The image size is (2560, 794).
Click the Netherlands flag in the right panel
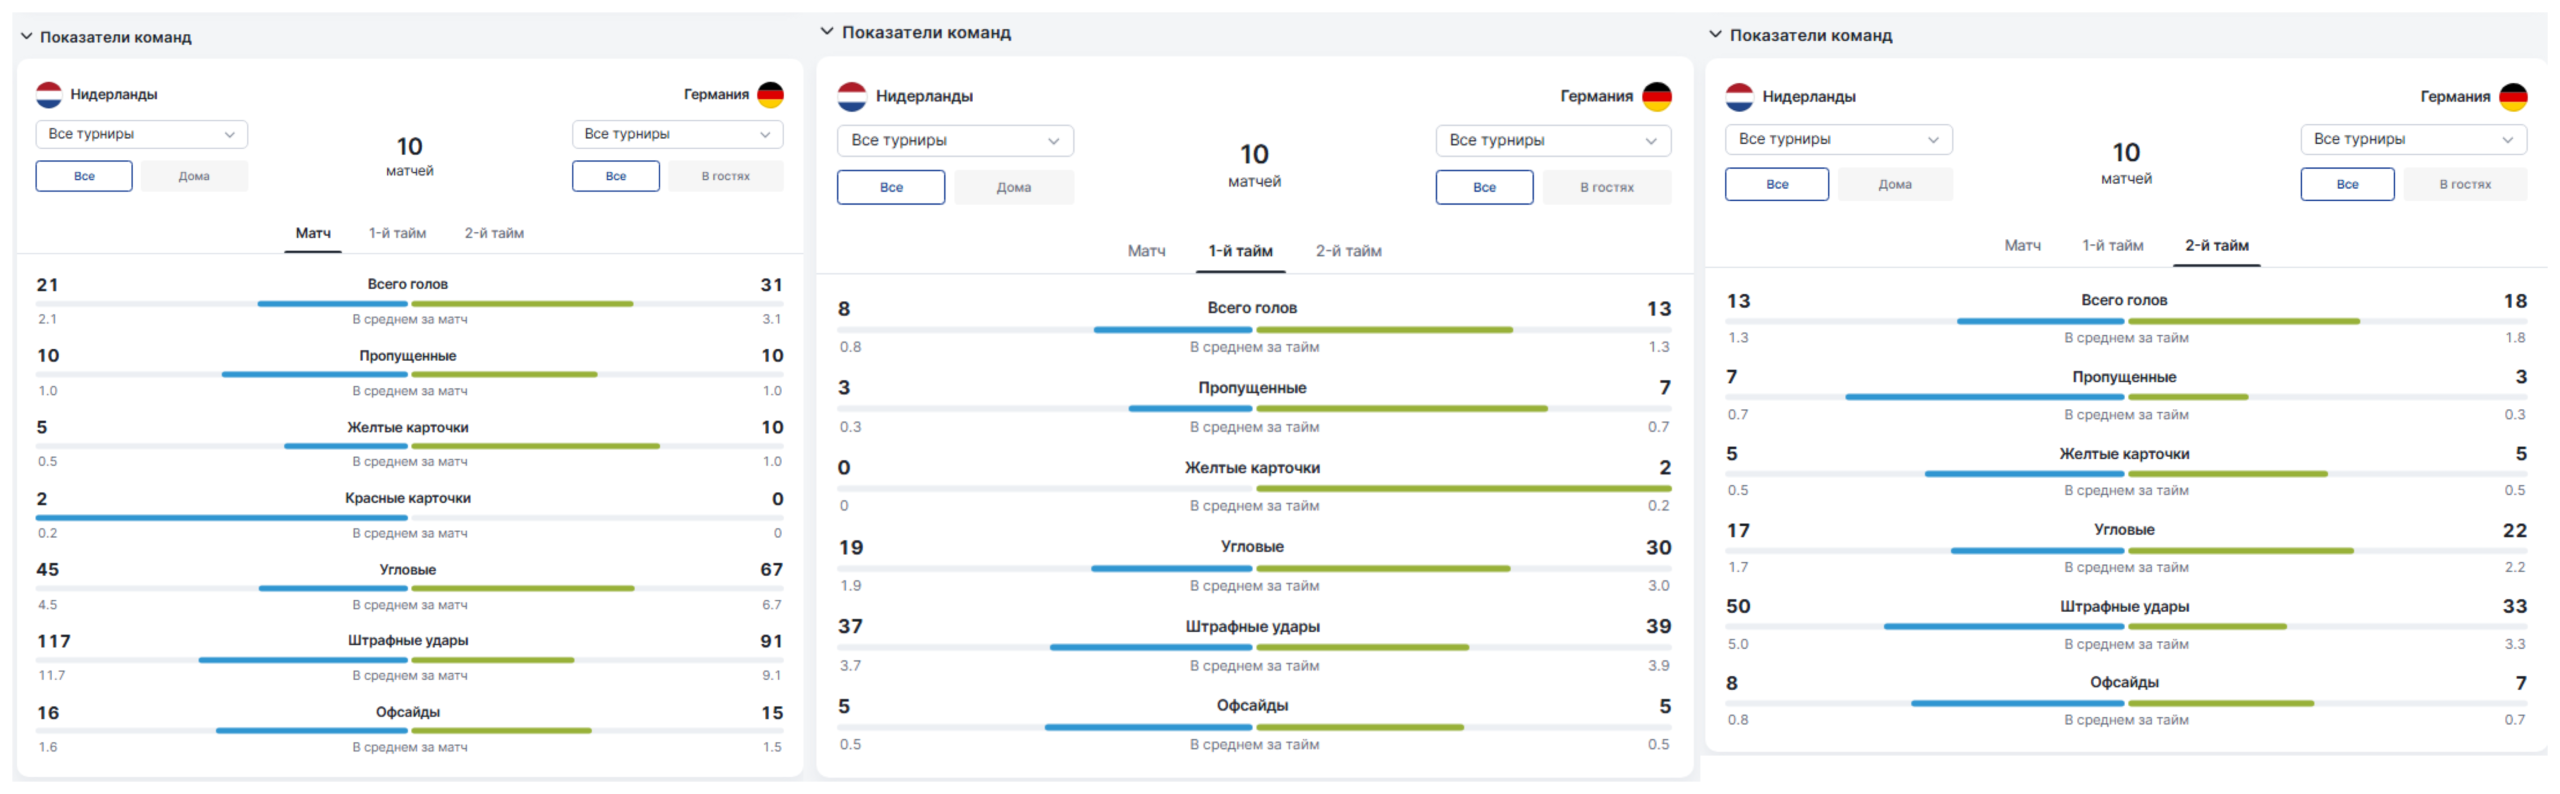1739,97
